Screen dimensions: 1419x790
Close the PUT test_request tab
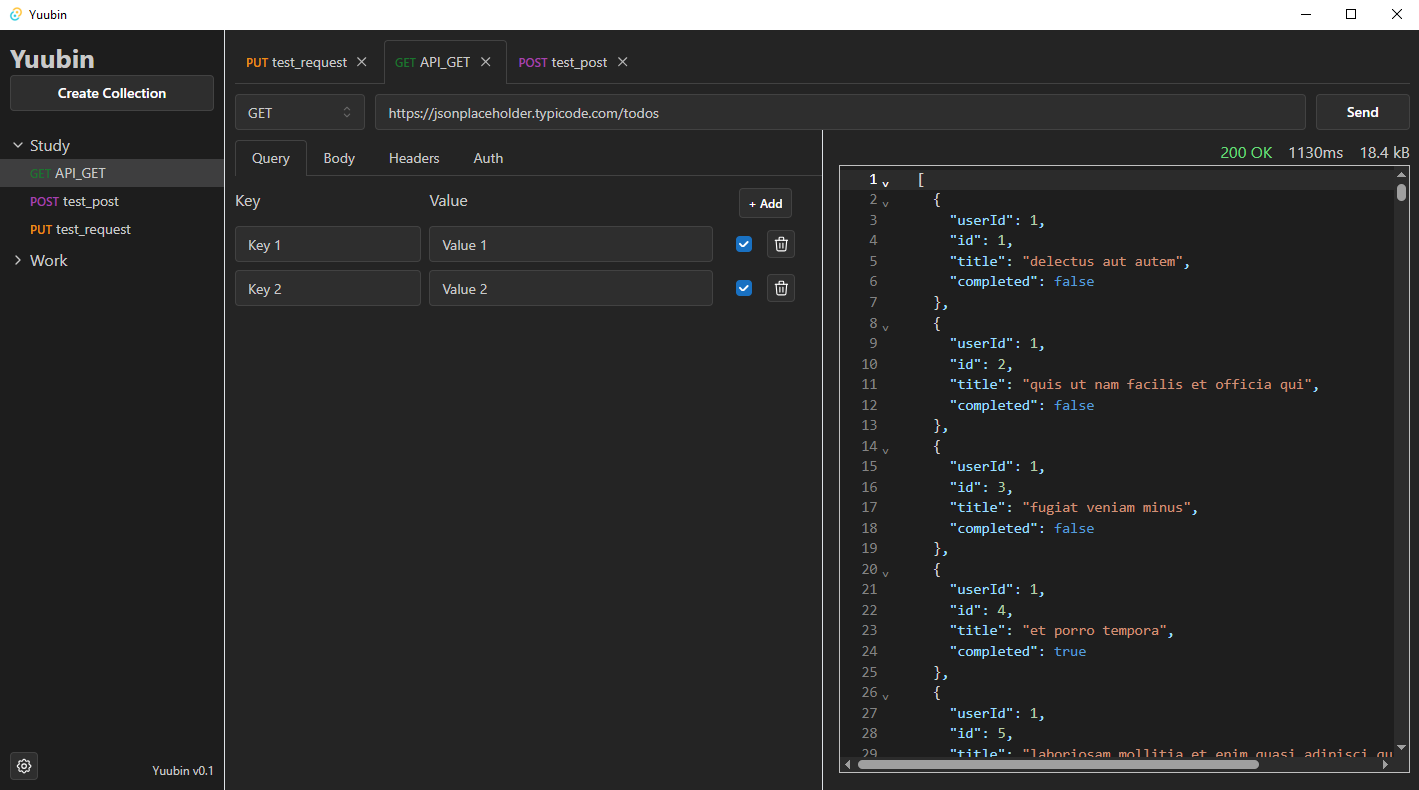pyautogui.click(x=362, y=62)
